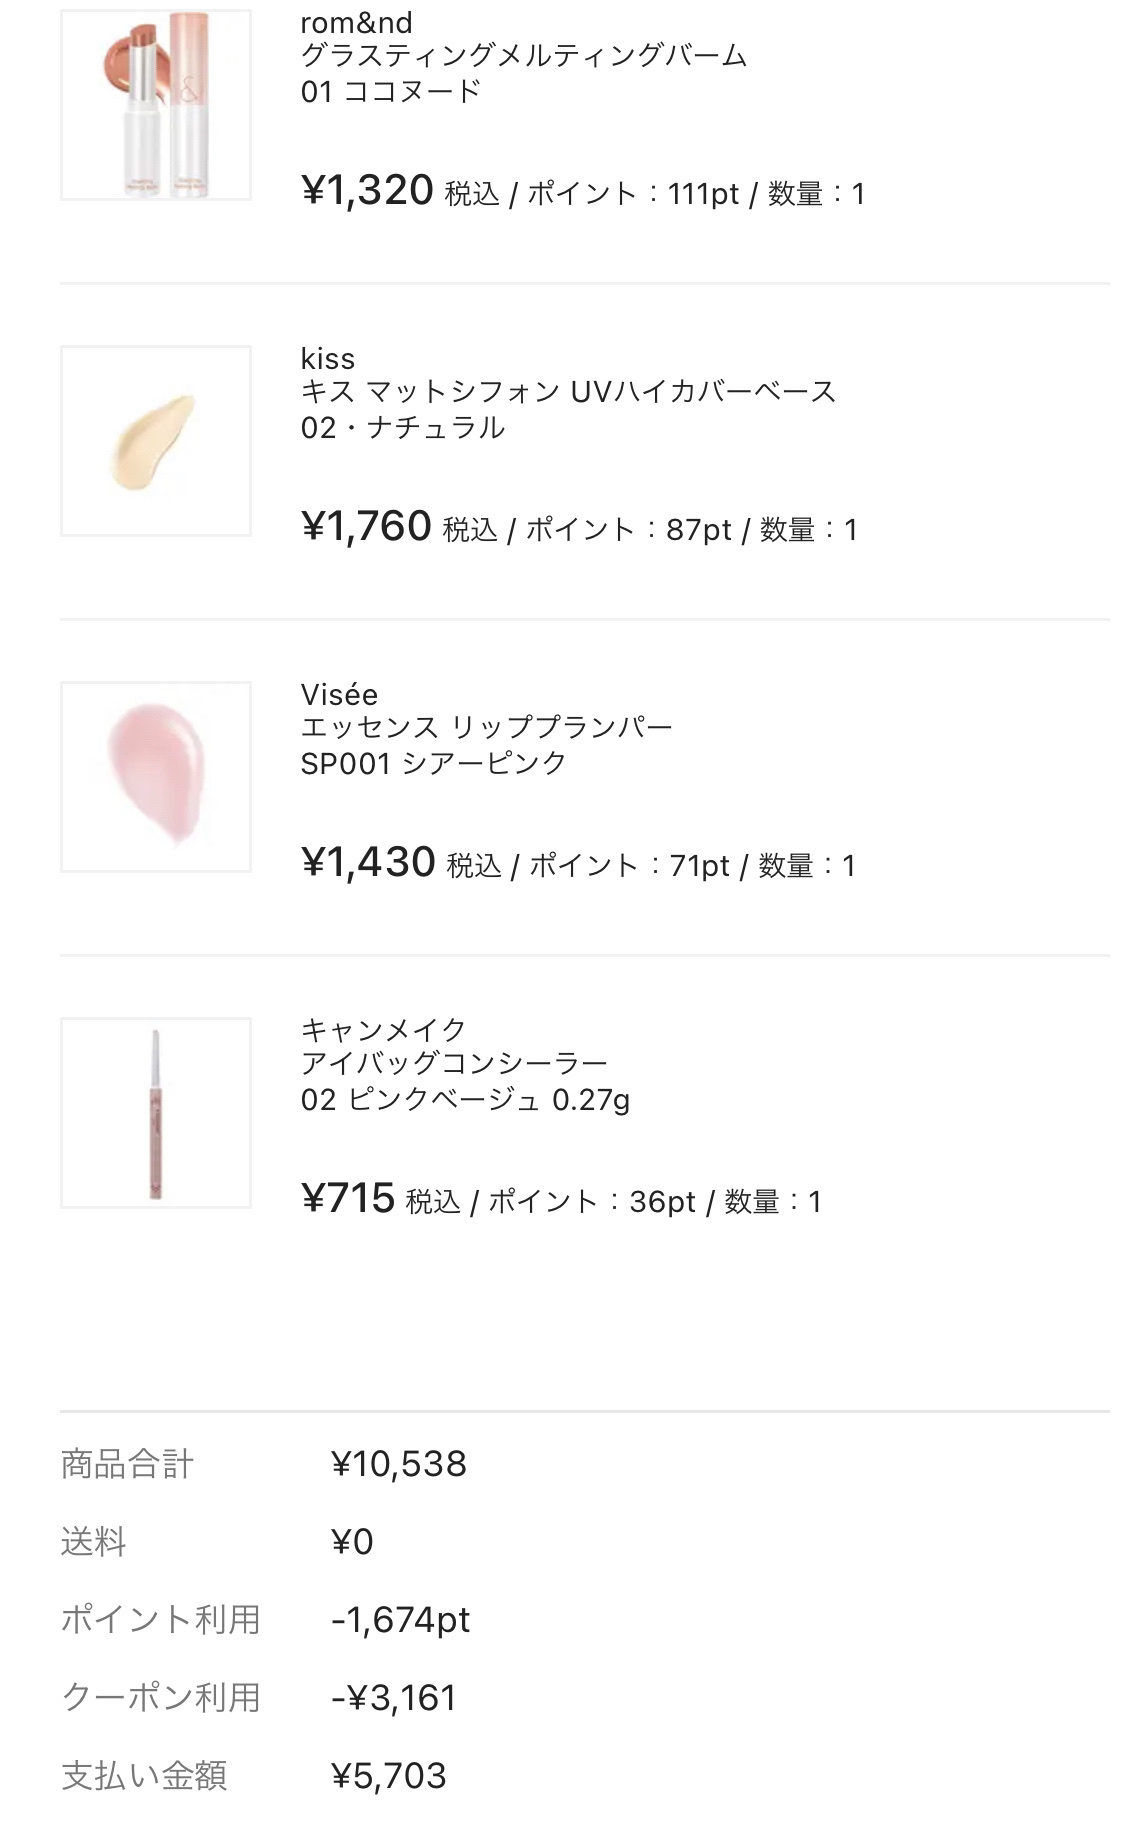Click the 01 ココヌード shade text

[391, 92]
